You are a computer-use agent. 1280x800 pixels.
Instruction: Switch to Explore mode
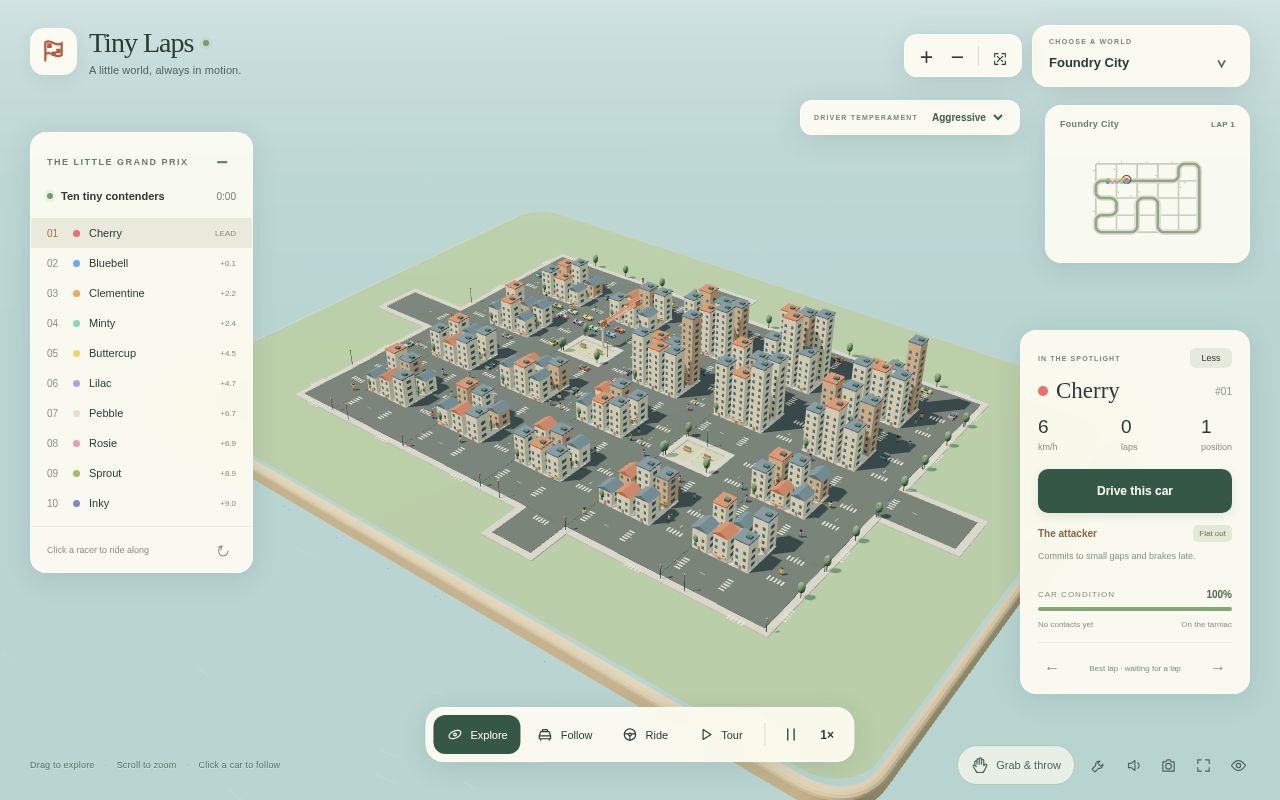[477, 735]
